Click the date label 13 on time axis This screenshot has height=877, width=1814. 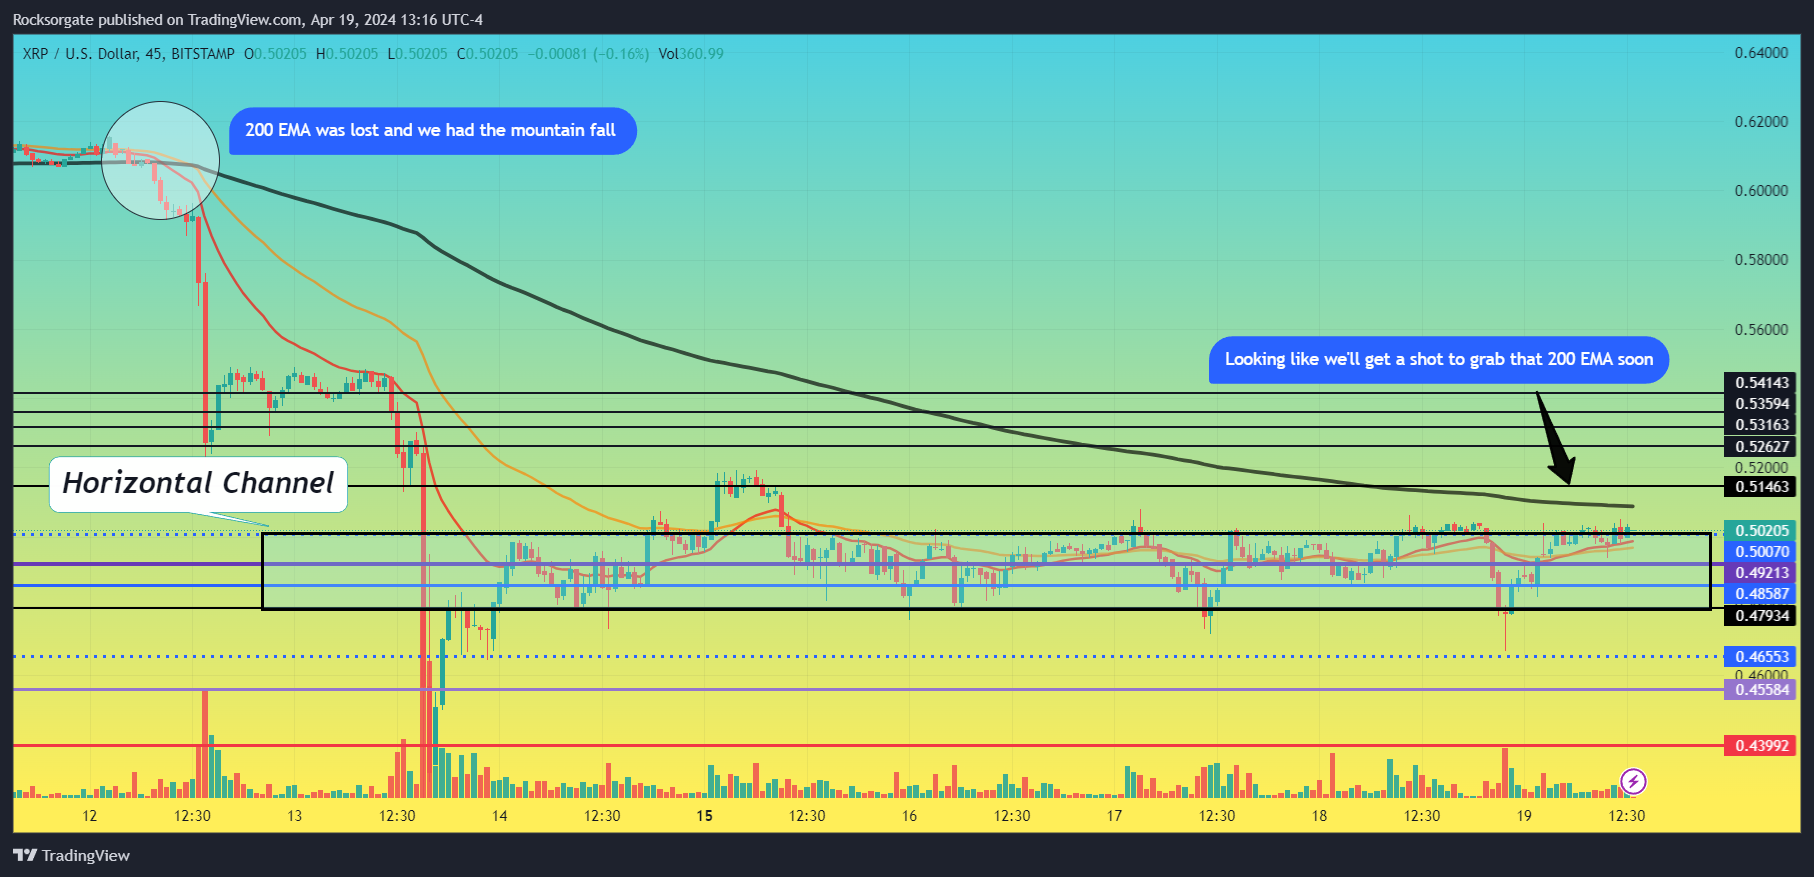click(x=295, y=816)
